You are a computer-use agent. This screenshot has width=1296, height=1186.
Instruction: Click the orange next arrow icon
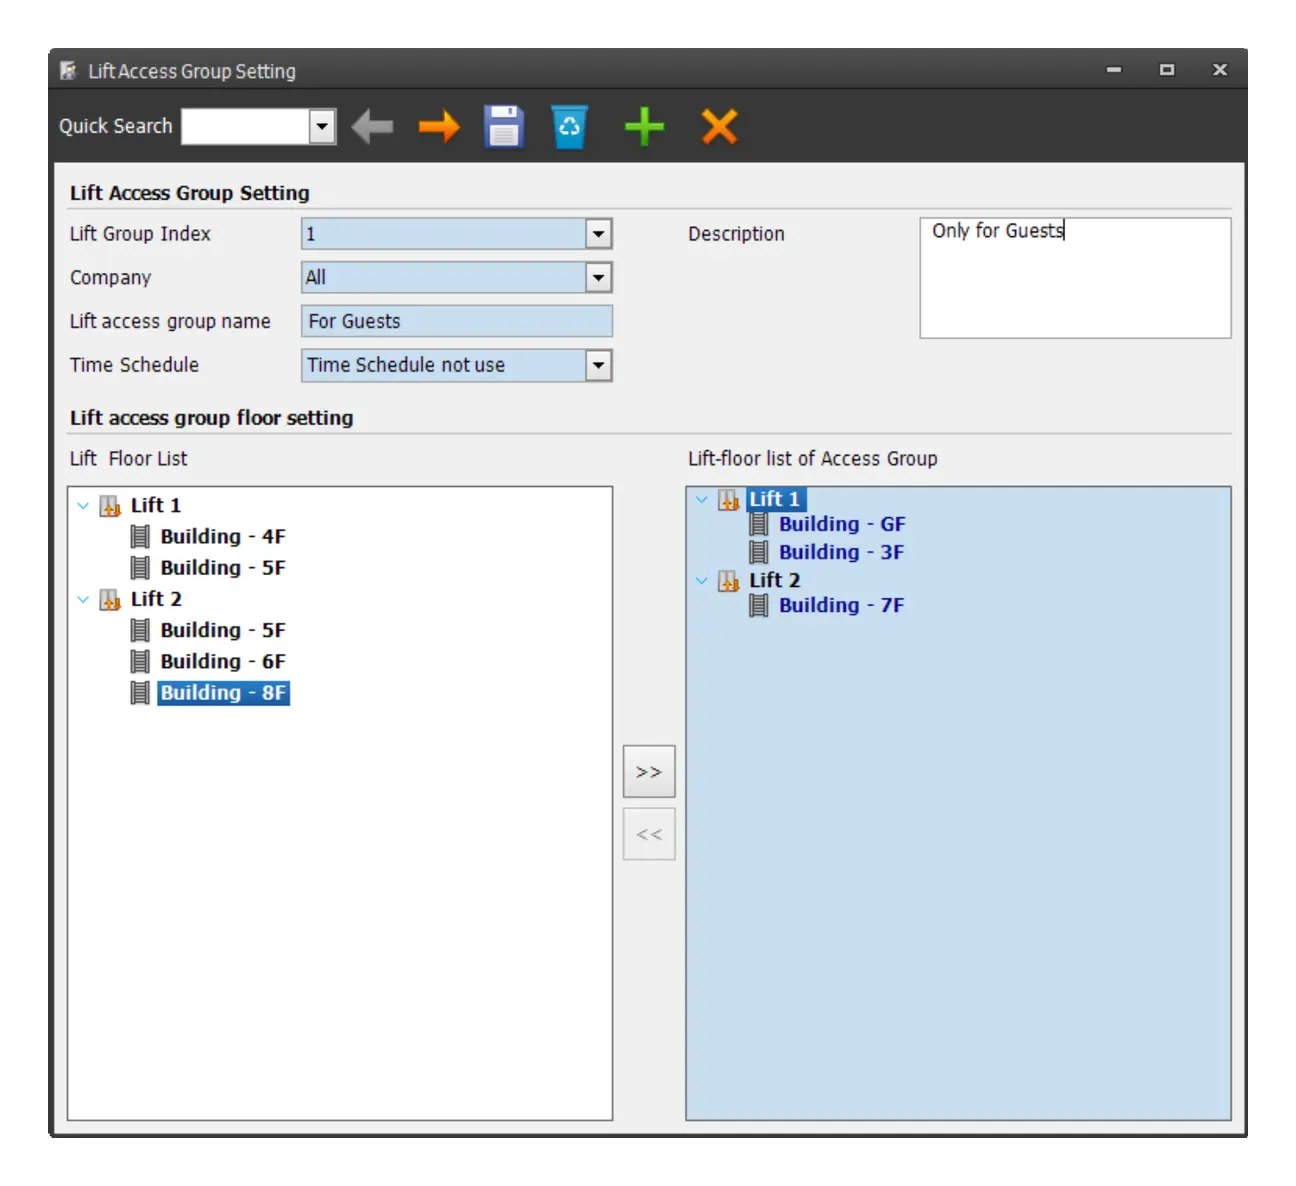[439, 127]
